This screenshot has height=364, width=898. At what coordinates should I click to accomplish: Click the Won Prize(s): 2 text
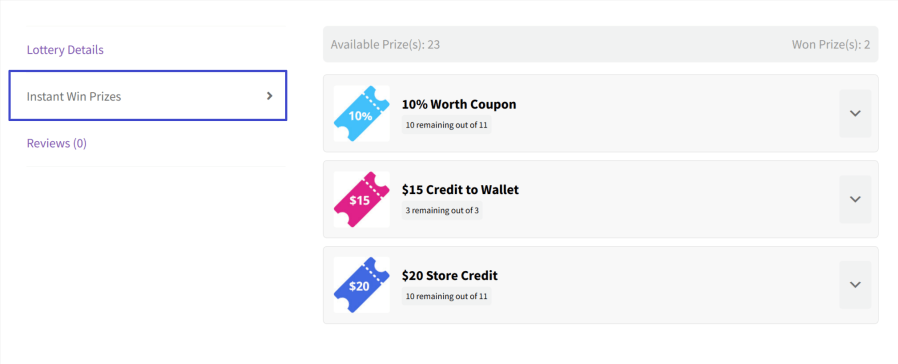pos(831,45)
